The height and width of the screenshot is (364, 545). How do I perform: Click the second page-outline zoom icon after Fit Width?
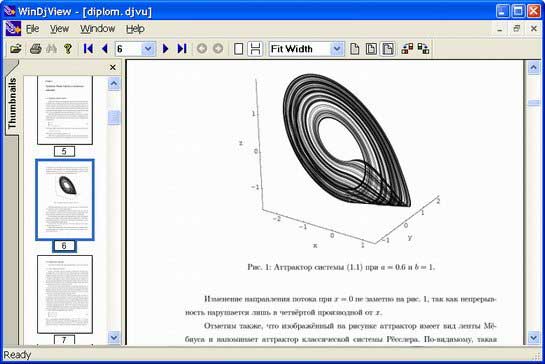click(371, 49)
